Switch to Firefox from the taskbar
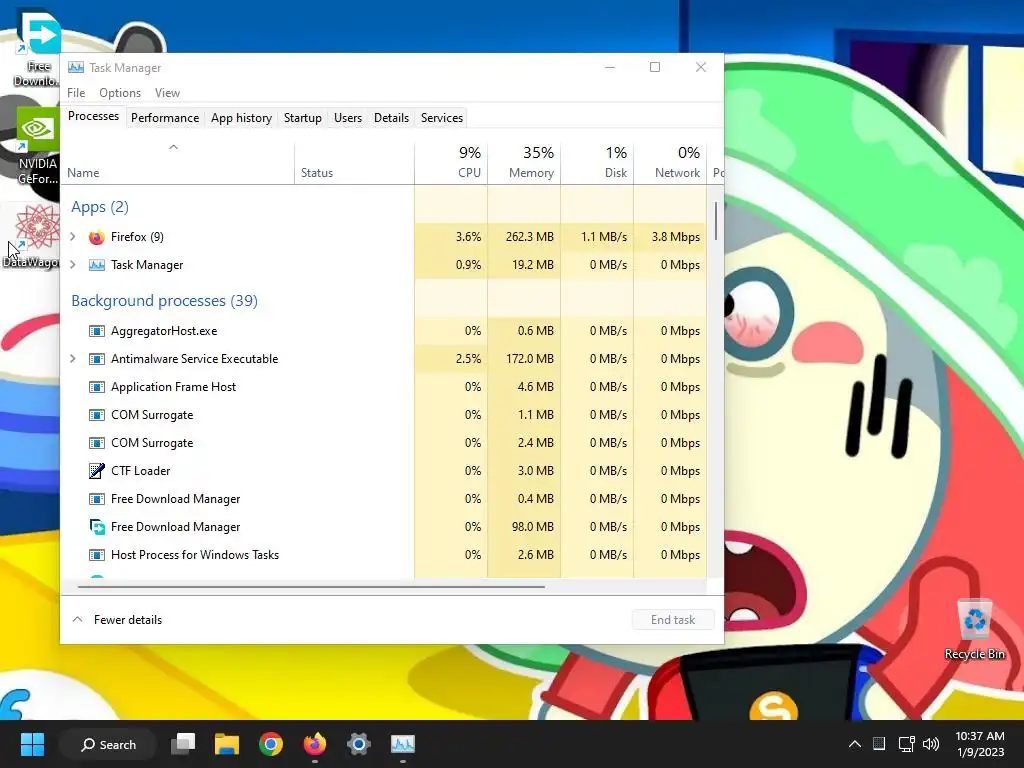Image resolution: width=1024 pixels, height=768 pixels. tap(315, 744)
